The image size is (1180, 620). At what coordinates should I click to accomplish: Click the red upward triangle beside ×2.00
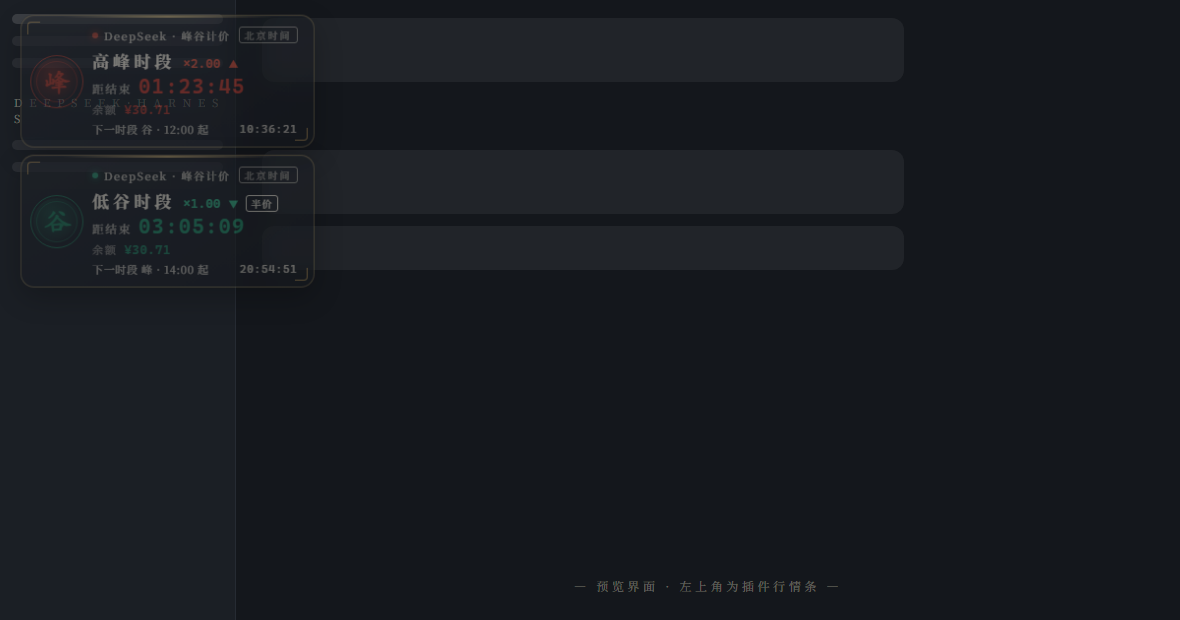tap(233, 64)
